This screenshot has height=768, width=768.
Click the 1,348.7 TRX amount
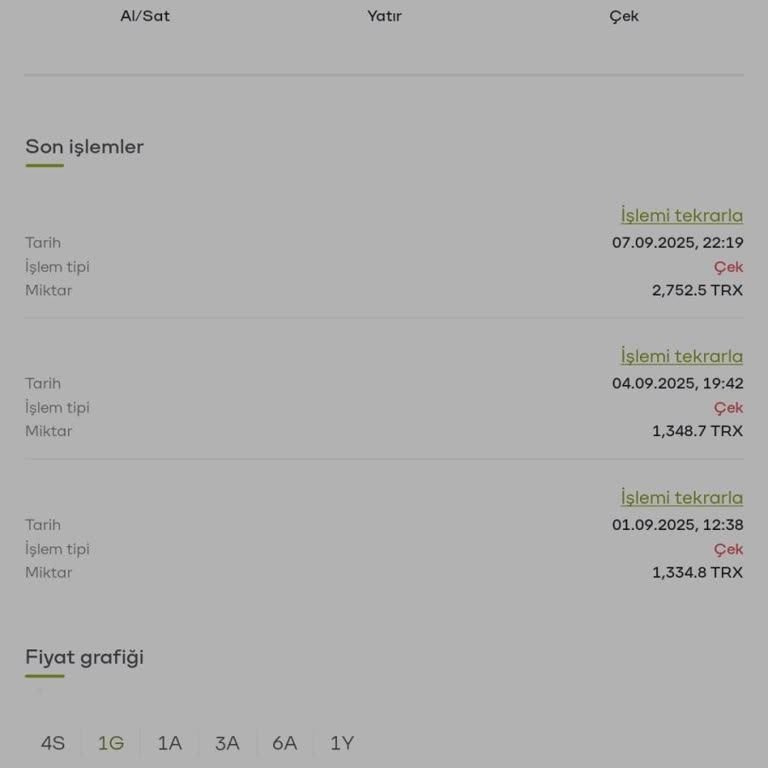[697, 431]
